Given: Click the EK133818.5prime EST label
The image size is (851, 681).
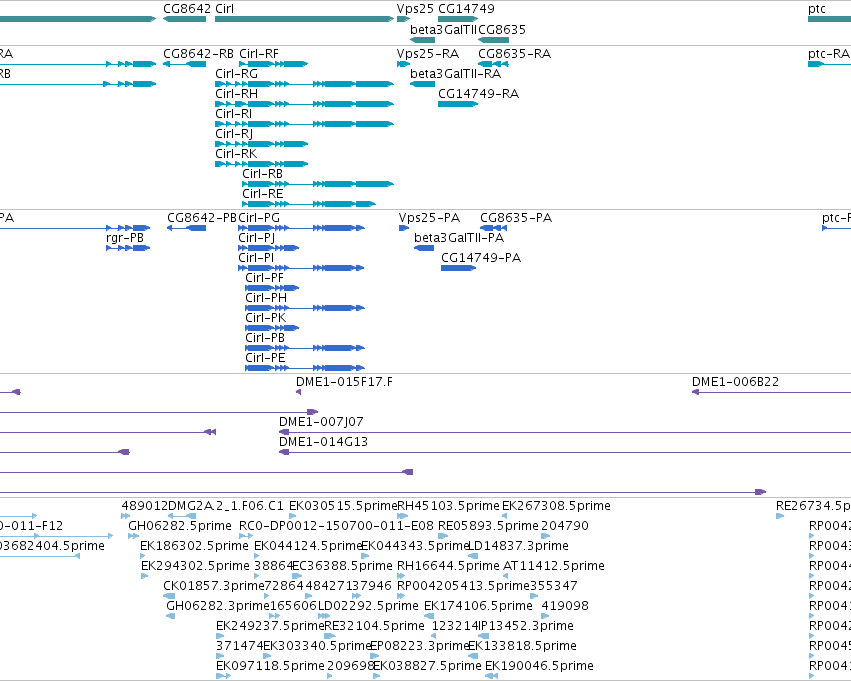Looking at the screenshot, I should (522, 647).
